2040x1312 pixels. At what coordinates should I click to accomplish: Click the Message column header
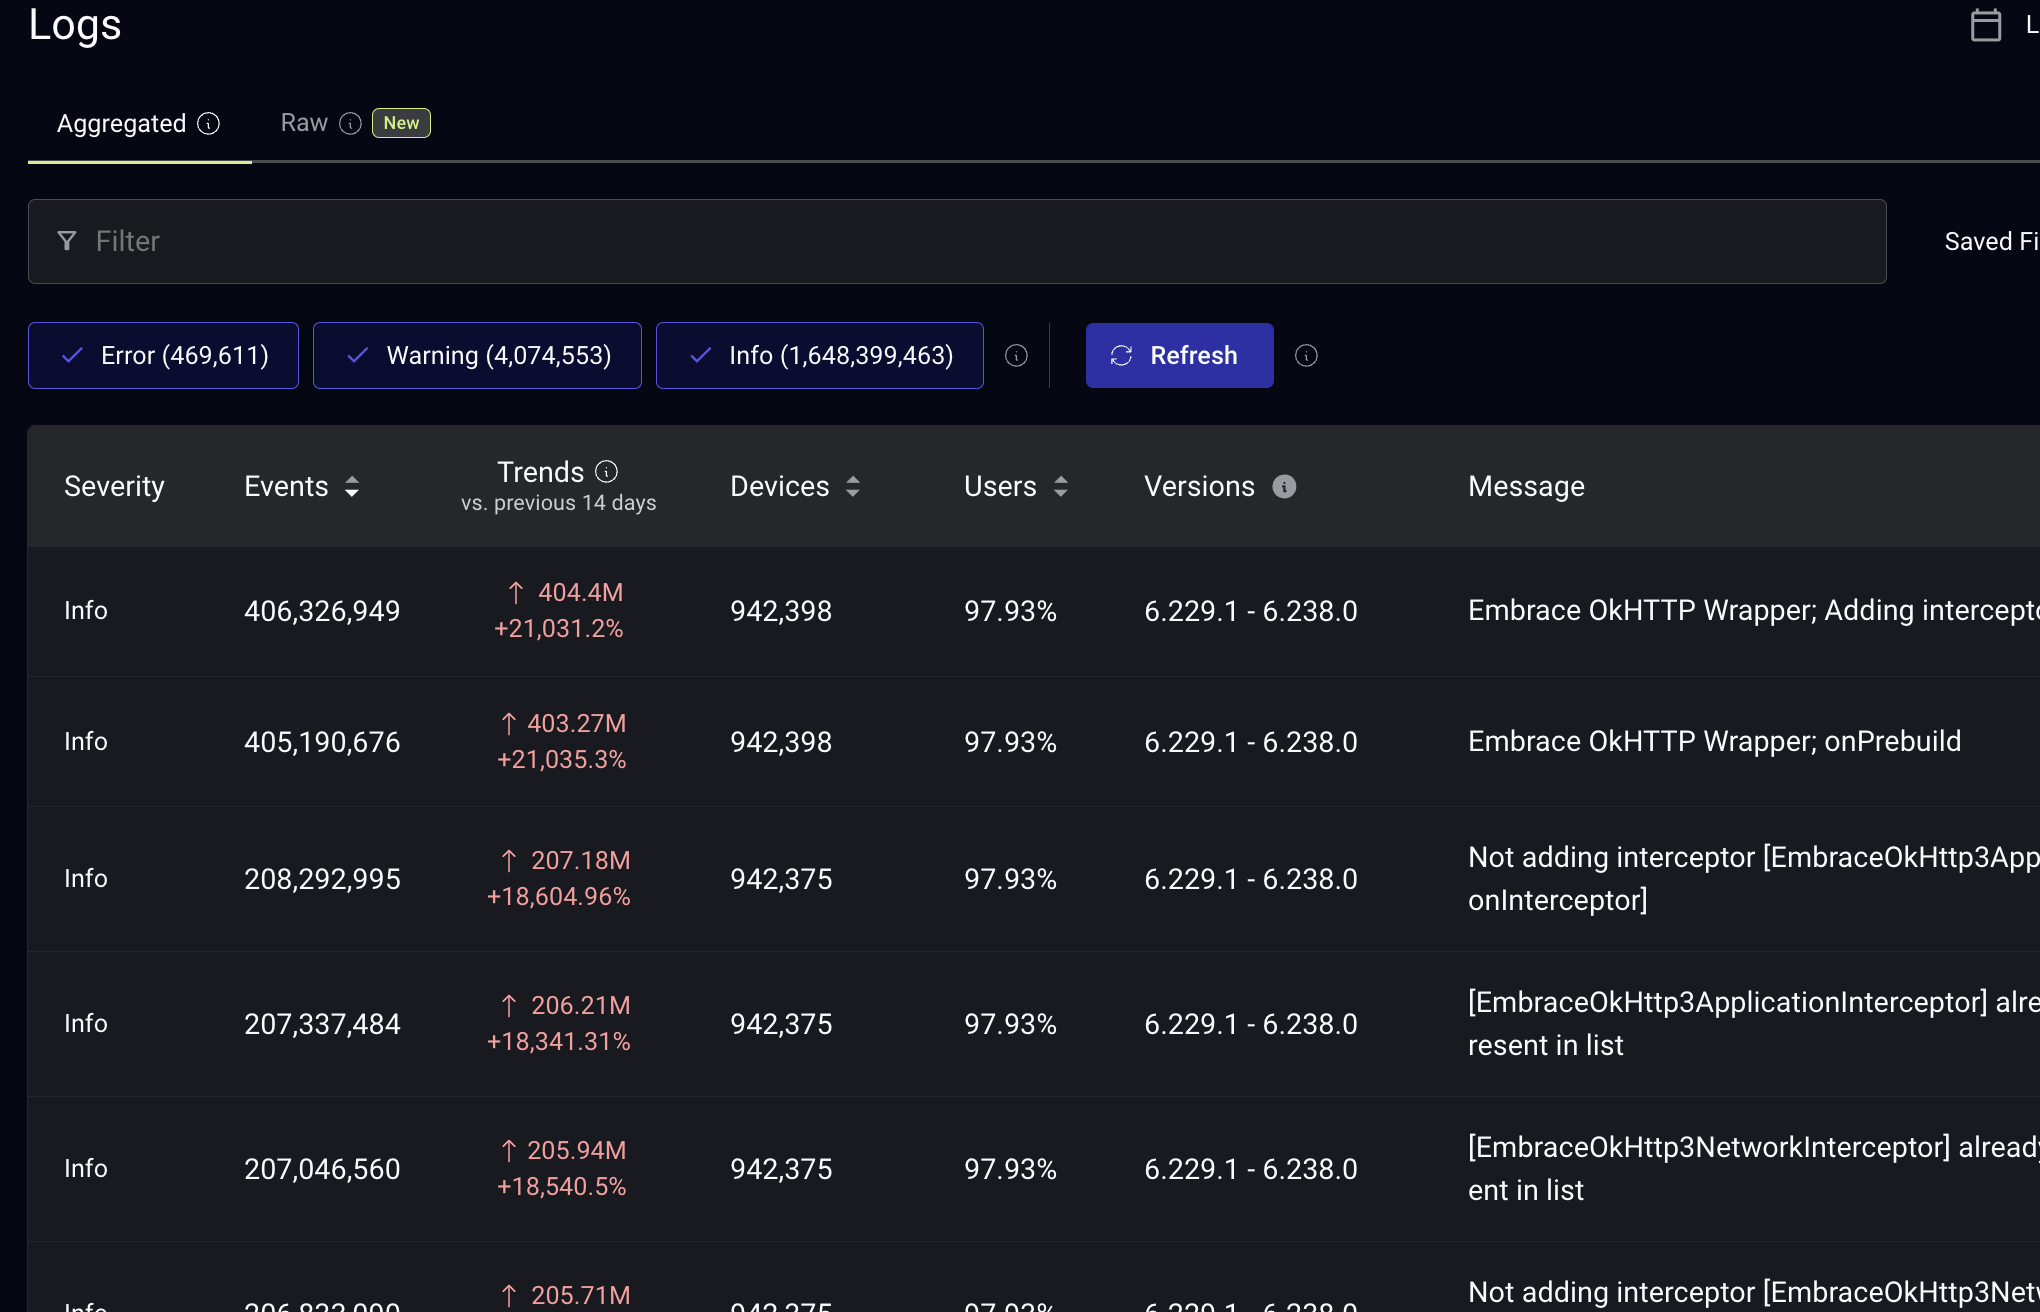coord(1526,486)
